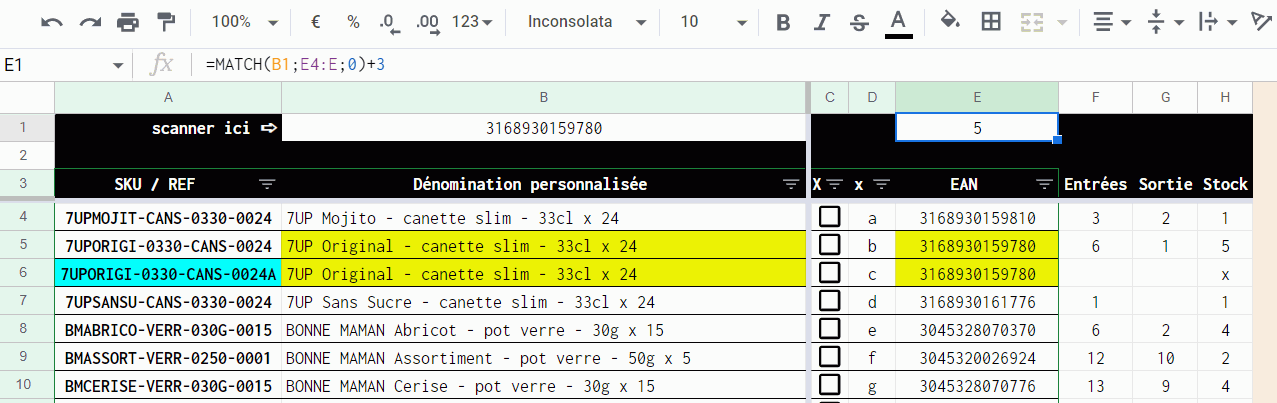Screen dimensions: 1277x403
Task: Toggle Italic text formatting
Action: tap(821, 22)
